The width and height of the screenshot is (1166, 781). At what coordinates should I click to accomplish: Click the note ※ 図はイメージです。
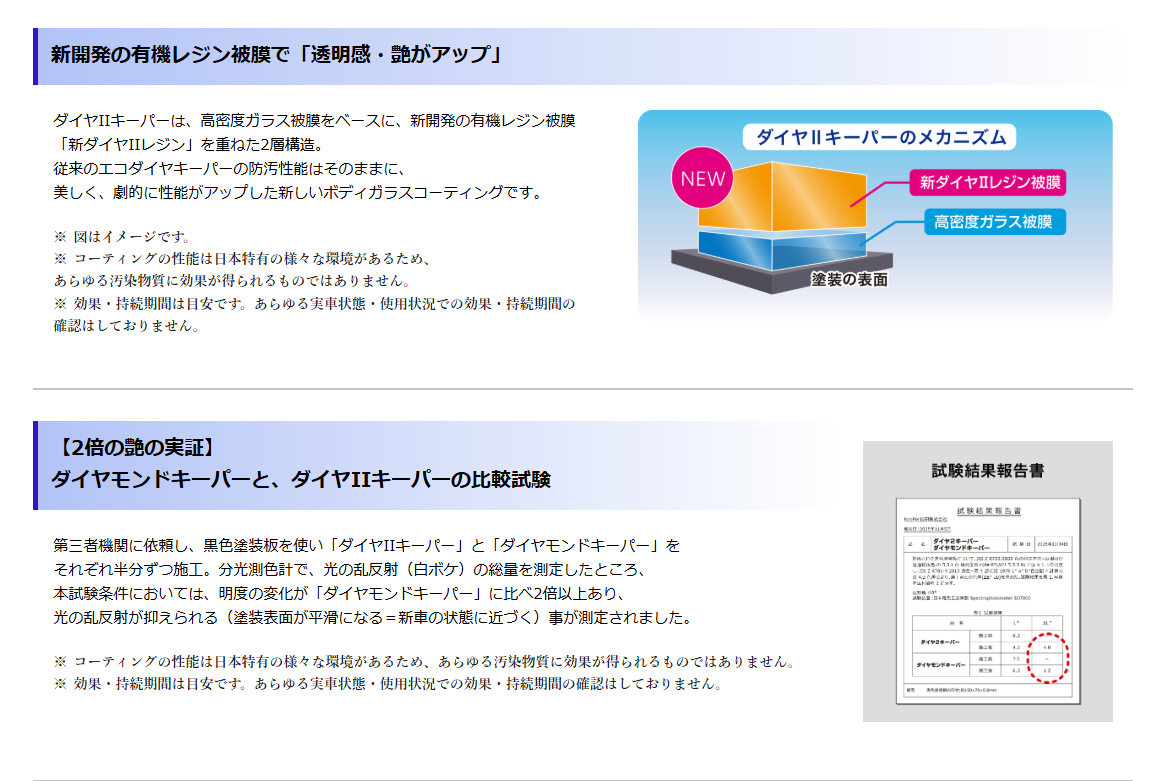[x=121, y=236]
